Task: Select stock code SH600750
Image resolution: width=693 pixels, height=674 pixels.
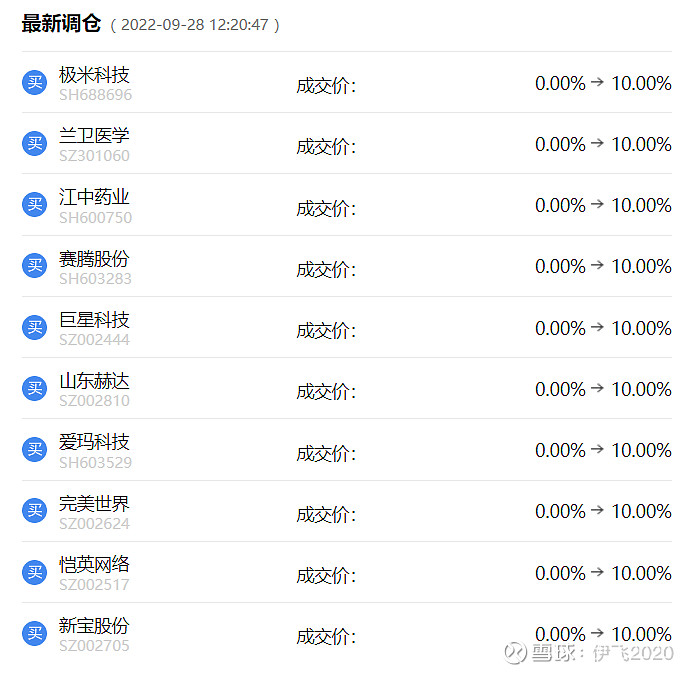Action: click(95, 218)
